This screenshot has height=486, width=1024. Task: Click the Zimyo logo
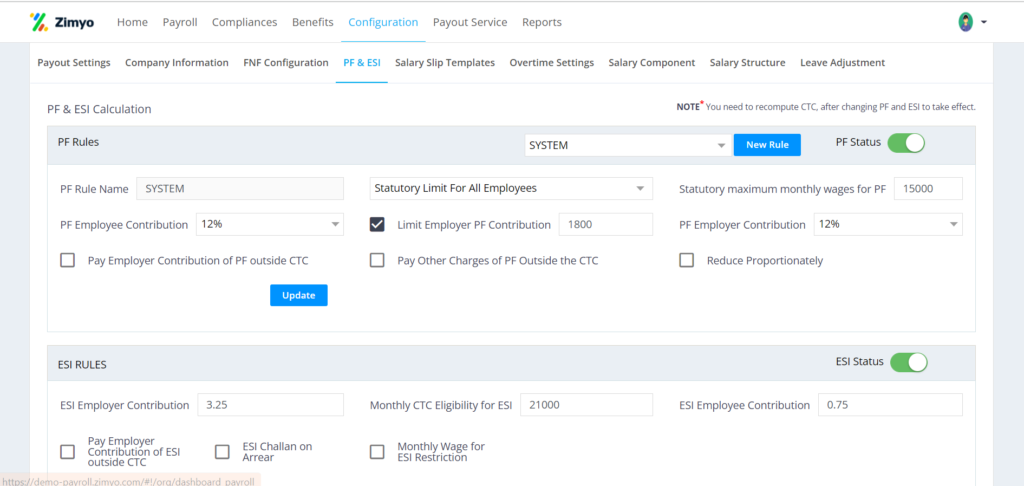[x=62, y=22]
